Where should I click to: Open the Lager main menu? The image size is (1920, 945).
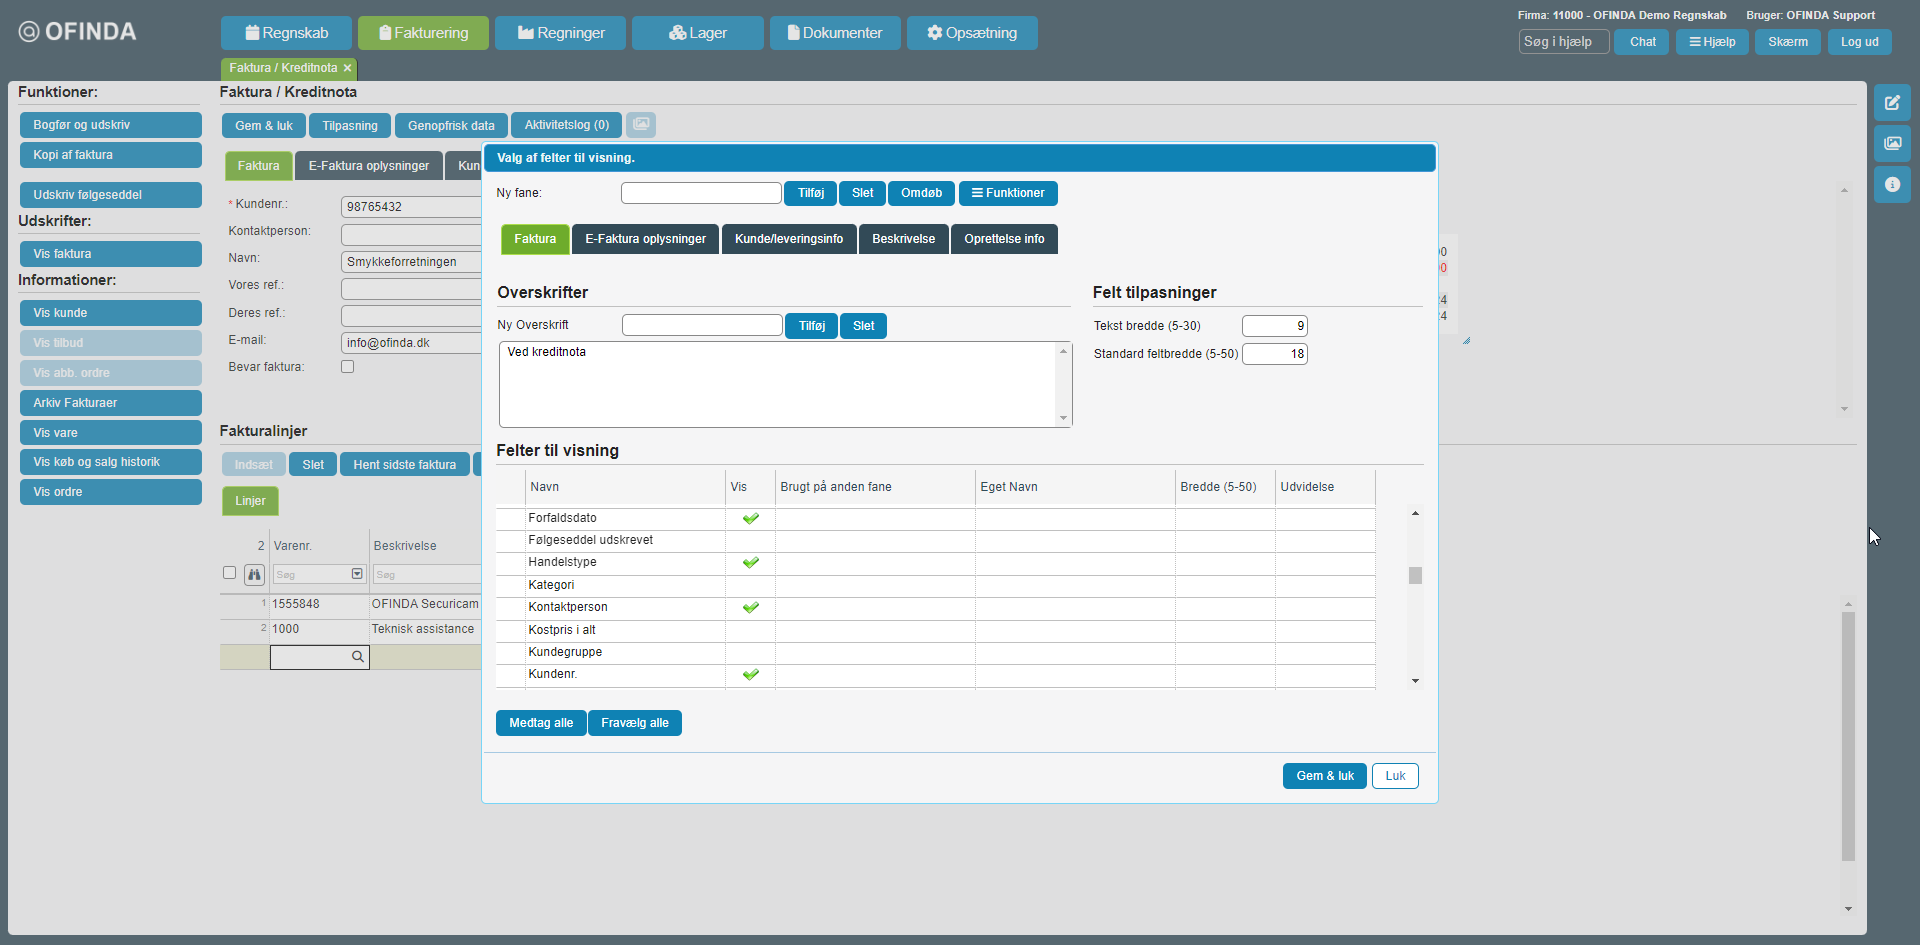coord(697,33)
